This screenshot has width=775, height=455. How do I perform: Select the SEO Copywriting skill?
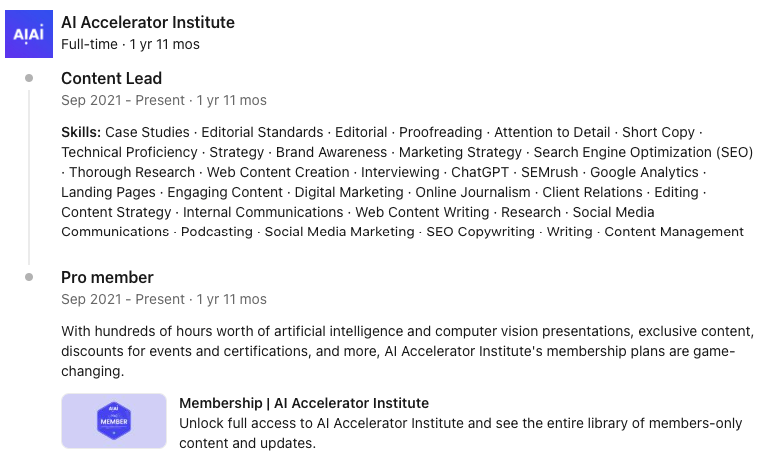point(480,232)
